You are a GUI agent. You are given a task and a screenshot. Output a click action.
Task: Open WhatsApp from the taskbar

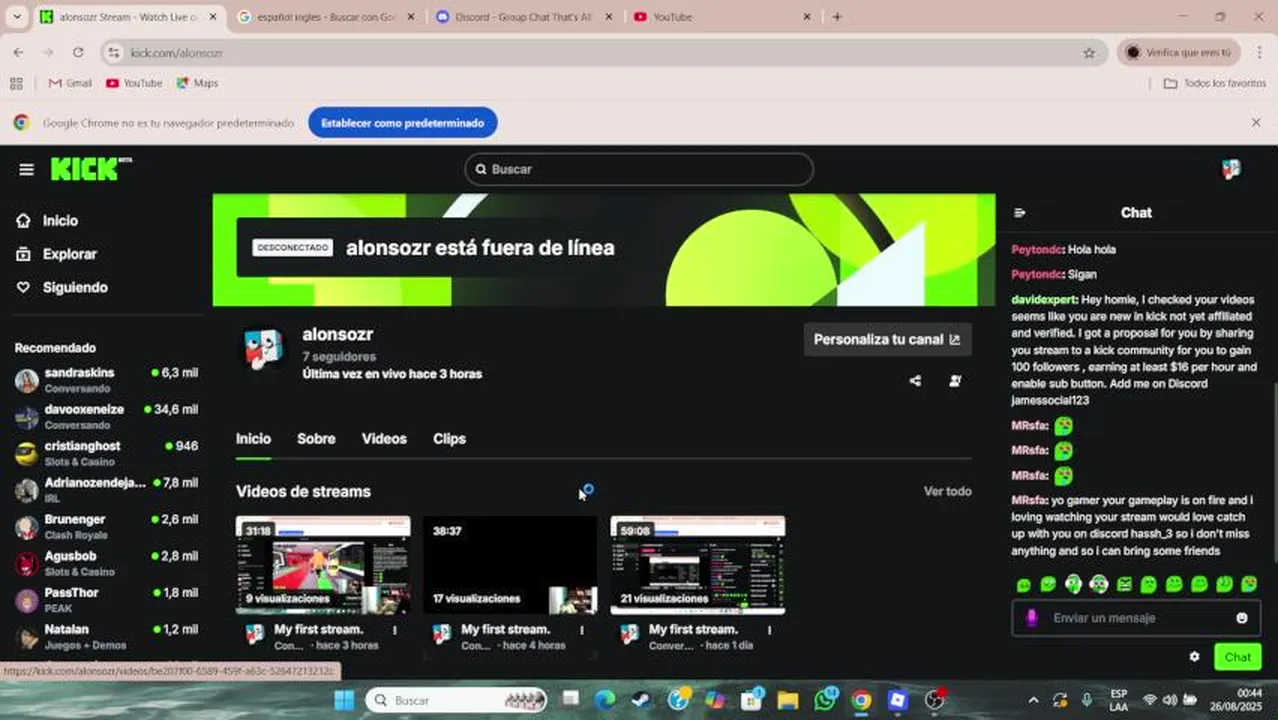(825, 700)
